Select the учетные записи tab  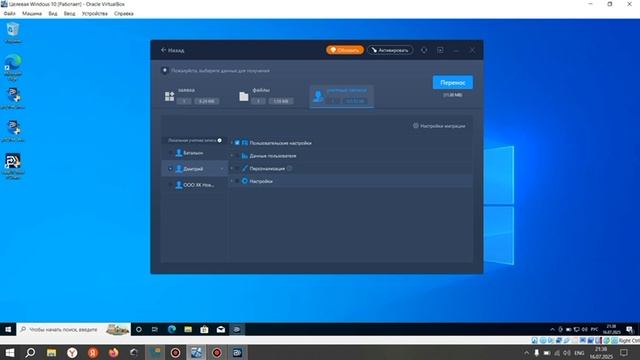[x=342, y=96]
